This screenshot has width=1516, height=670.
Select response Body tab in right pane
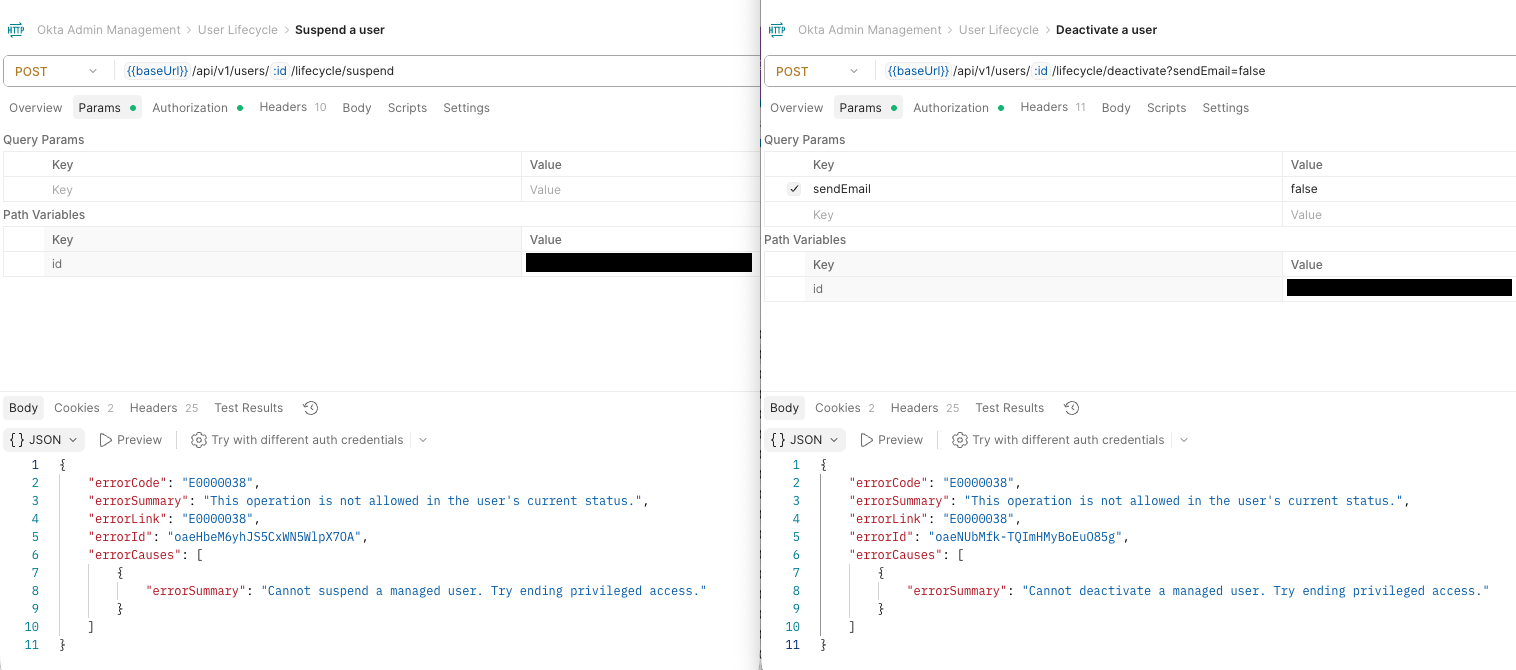coord(785,408)
